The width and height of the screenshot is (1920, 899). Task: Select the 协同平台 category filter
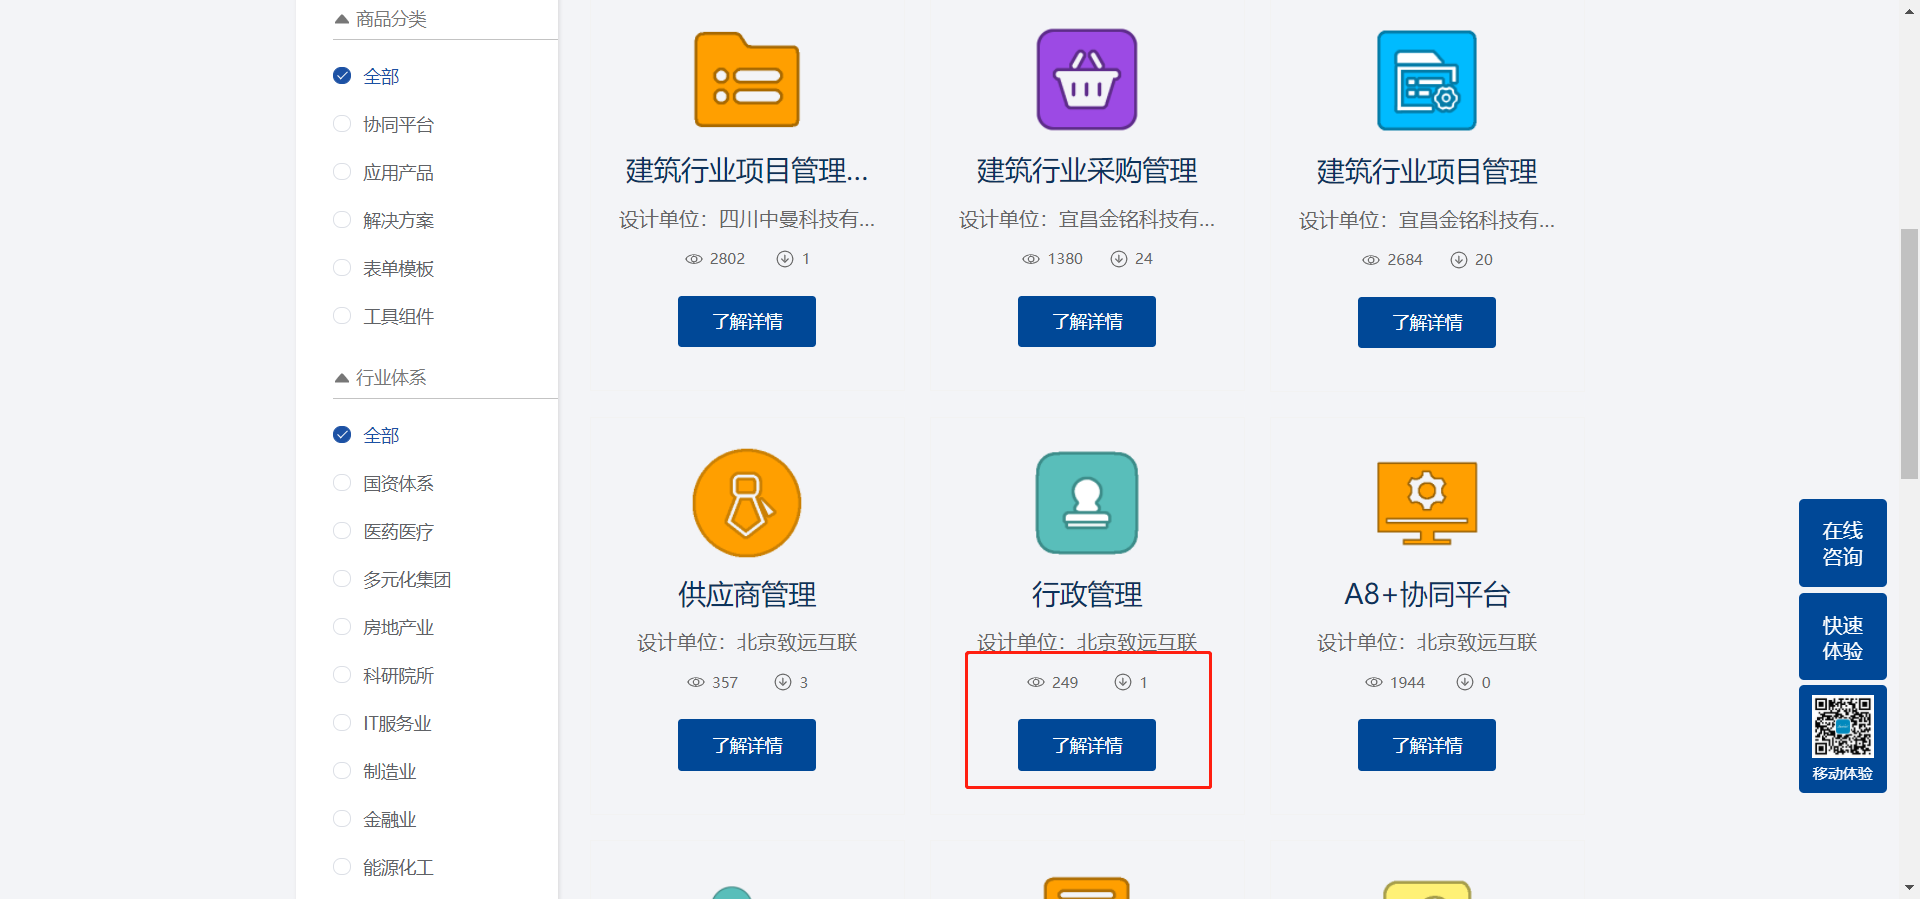pos(383,124)
